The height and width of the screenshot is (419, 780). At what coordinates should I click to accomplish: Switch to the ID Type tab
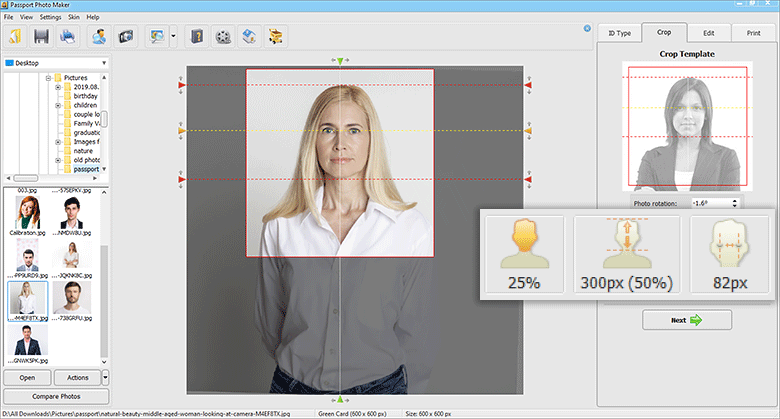619,33
